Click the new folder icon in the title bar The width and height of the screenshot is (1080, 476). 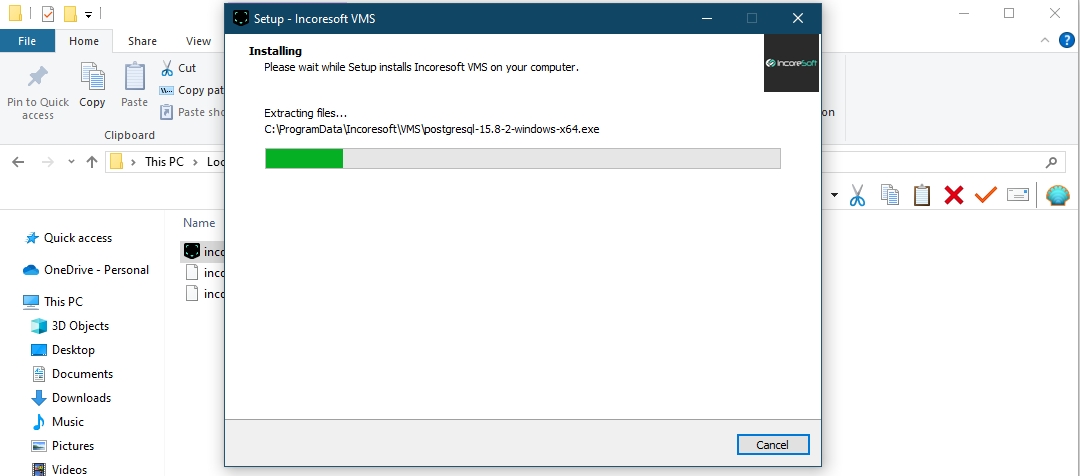click(x=70, y=13)
